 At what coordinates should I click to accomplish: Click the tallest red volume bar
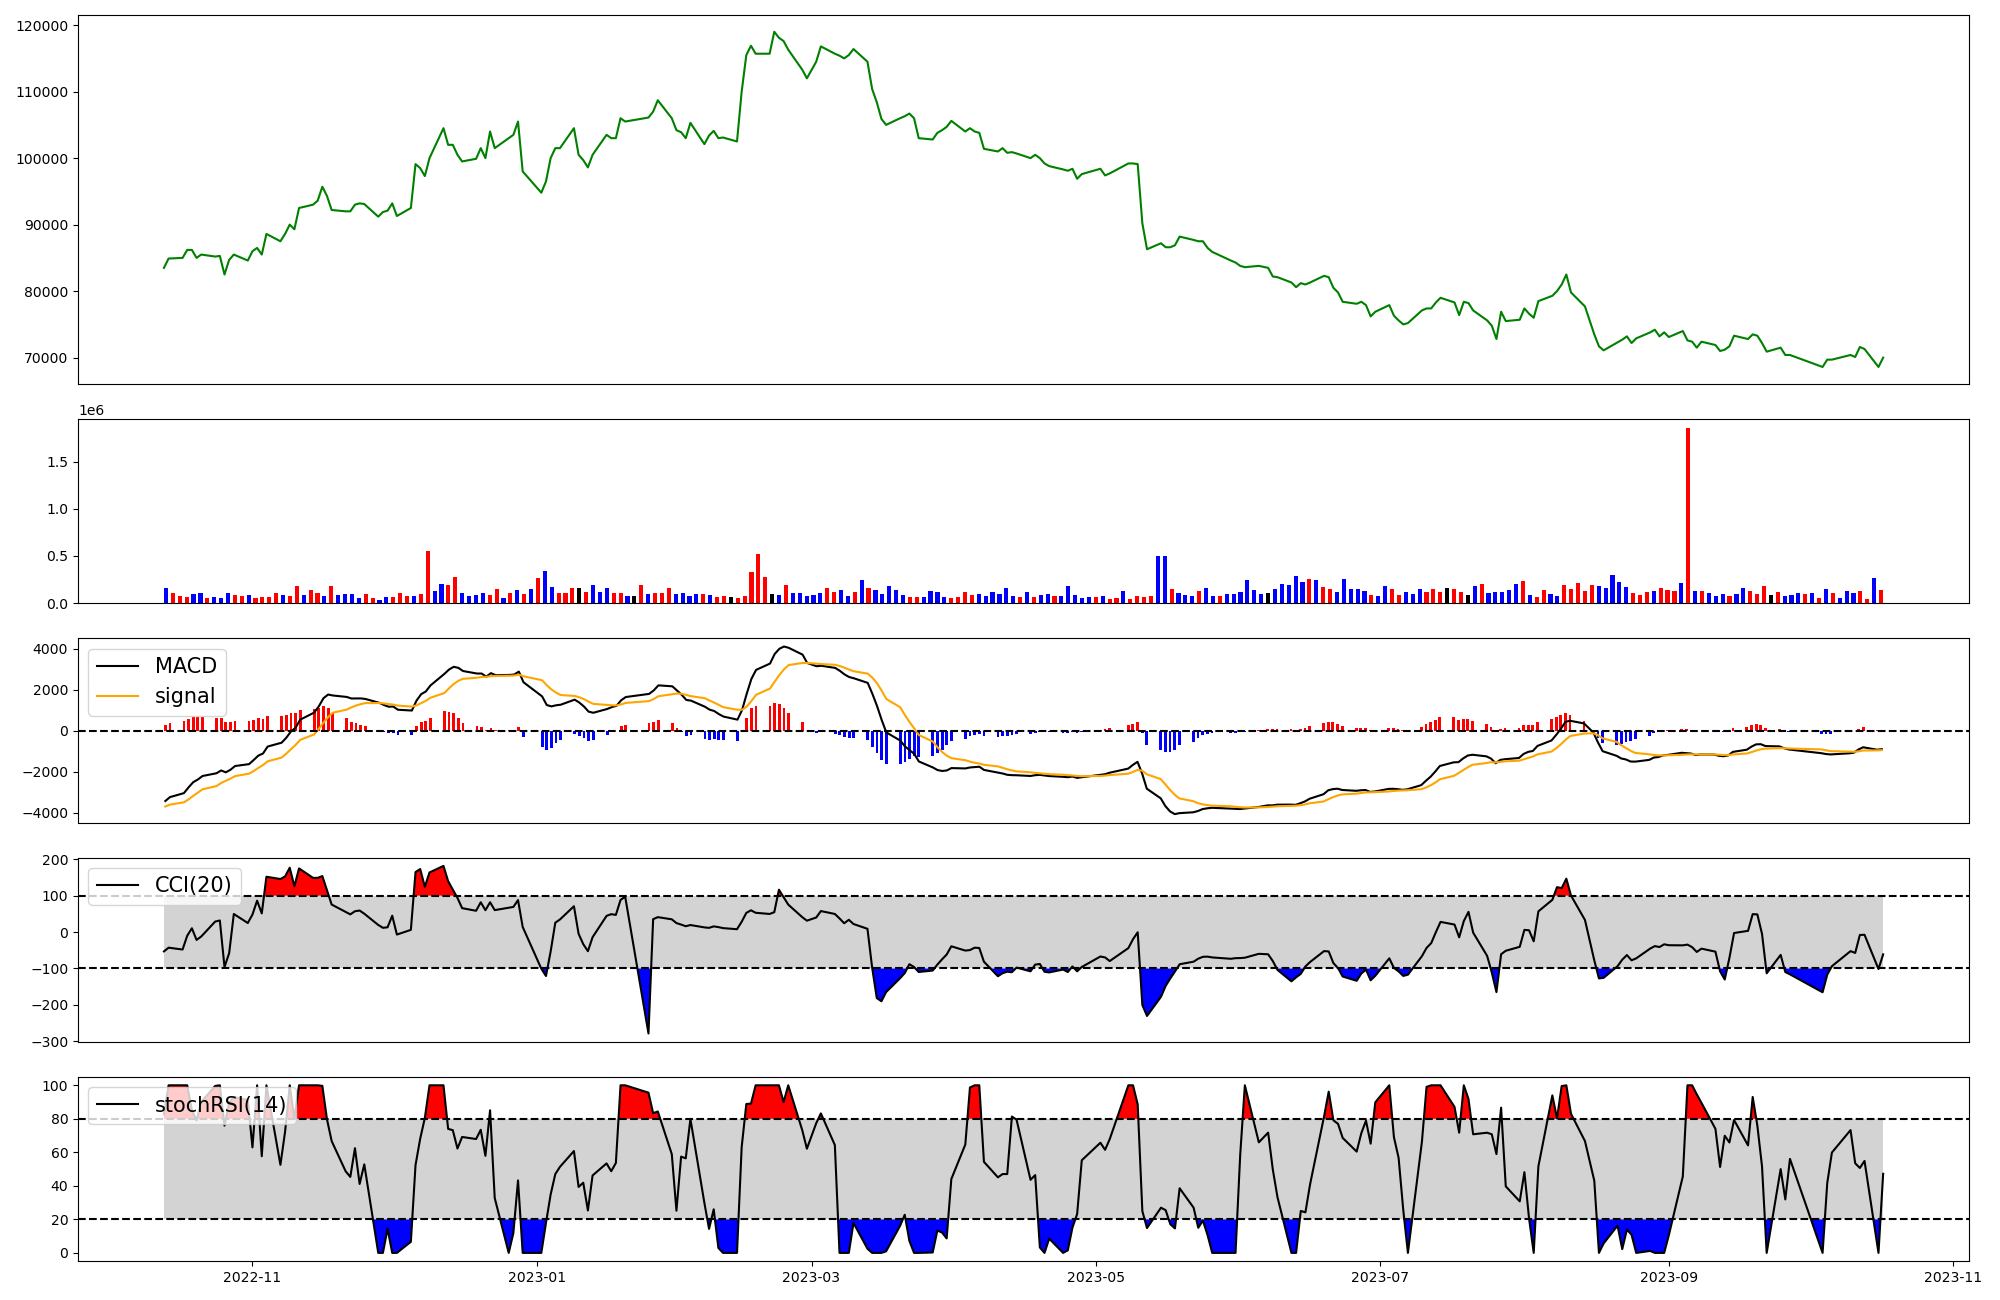pos(1688,515)
